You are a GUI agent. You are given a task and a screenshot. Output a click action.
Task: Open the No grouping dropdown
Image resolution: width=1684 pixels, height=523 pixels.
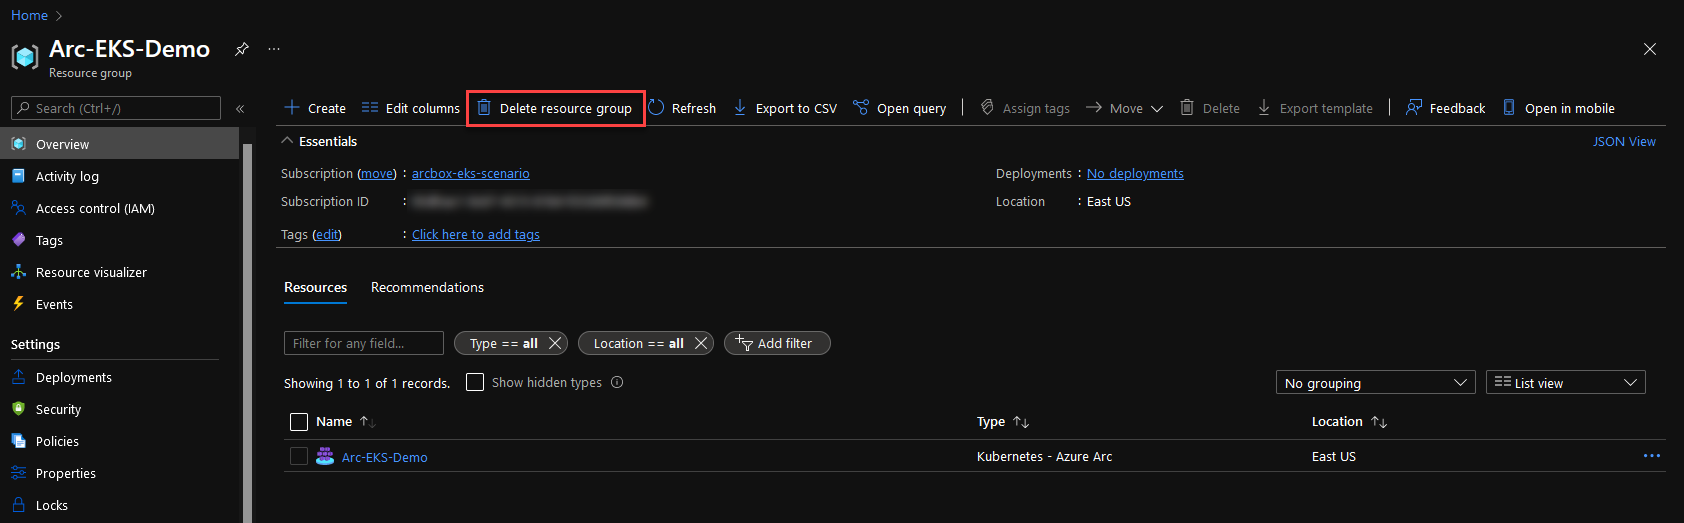pos(1376,383)
